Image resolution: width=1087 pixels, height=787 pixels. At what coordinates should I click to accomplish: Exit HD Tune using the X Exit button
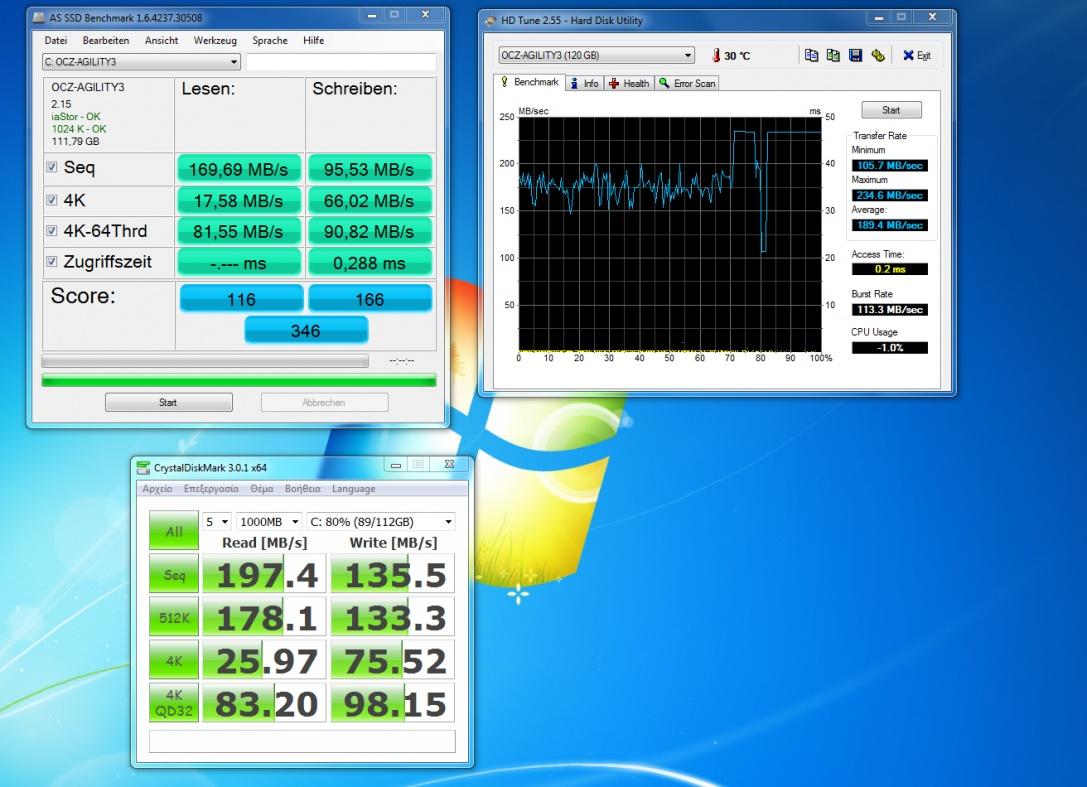click(x=916, y=56)
